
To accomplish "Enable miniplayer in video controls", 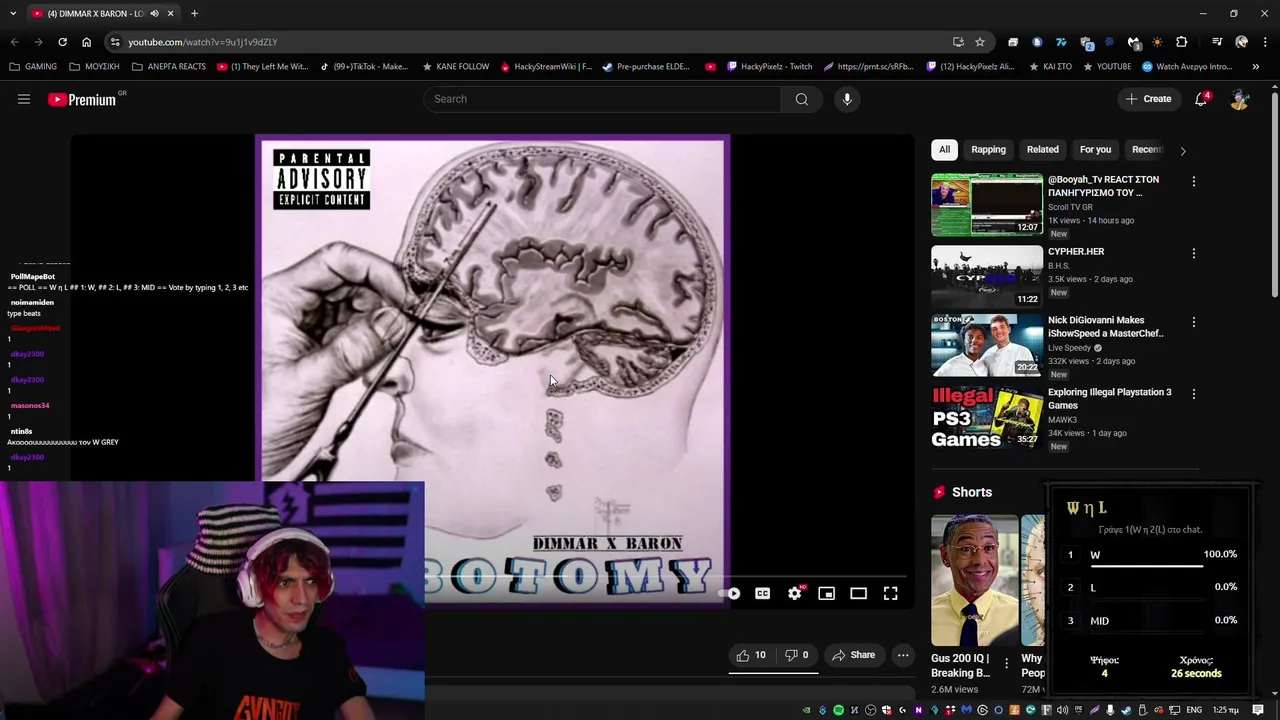I will click(x=826, y=594).
